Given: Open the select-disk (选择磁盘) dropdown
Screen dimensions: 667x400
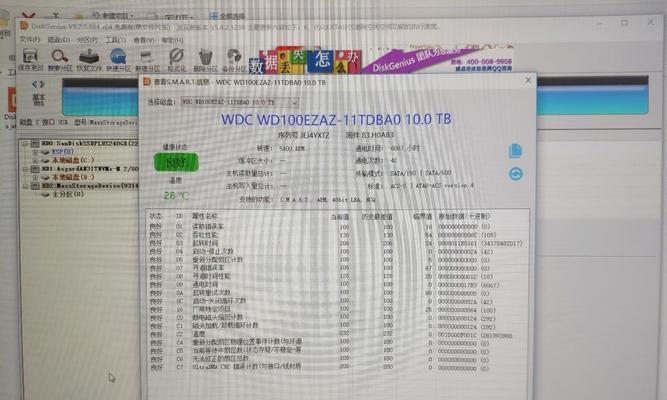Looking at the screenshot, I should (x=240, y=102).
